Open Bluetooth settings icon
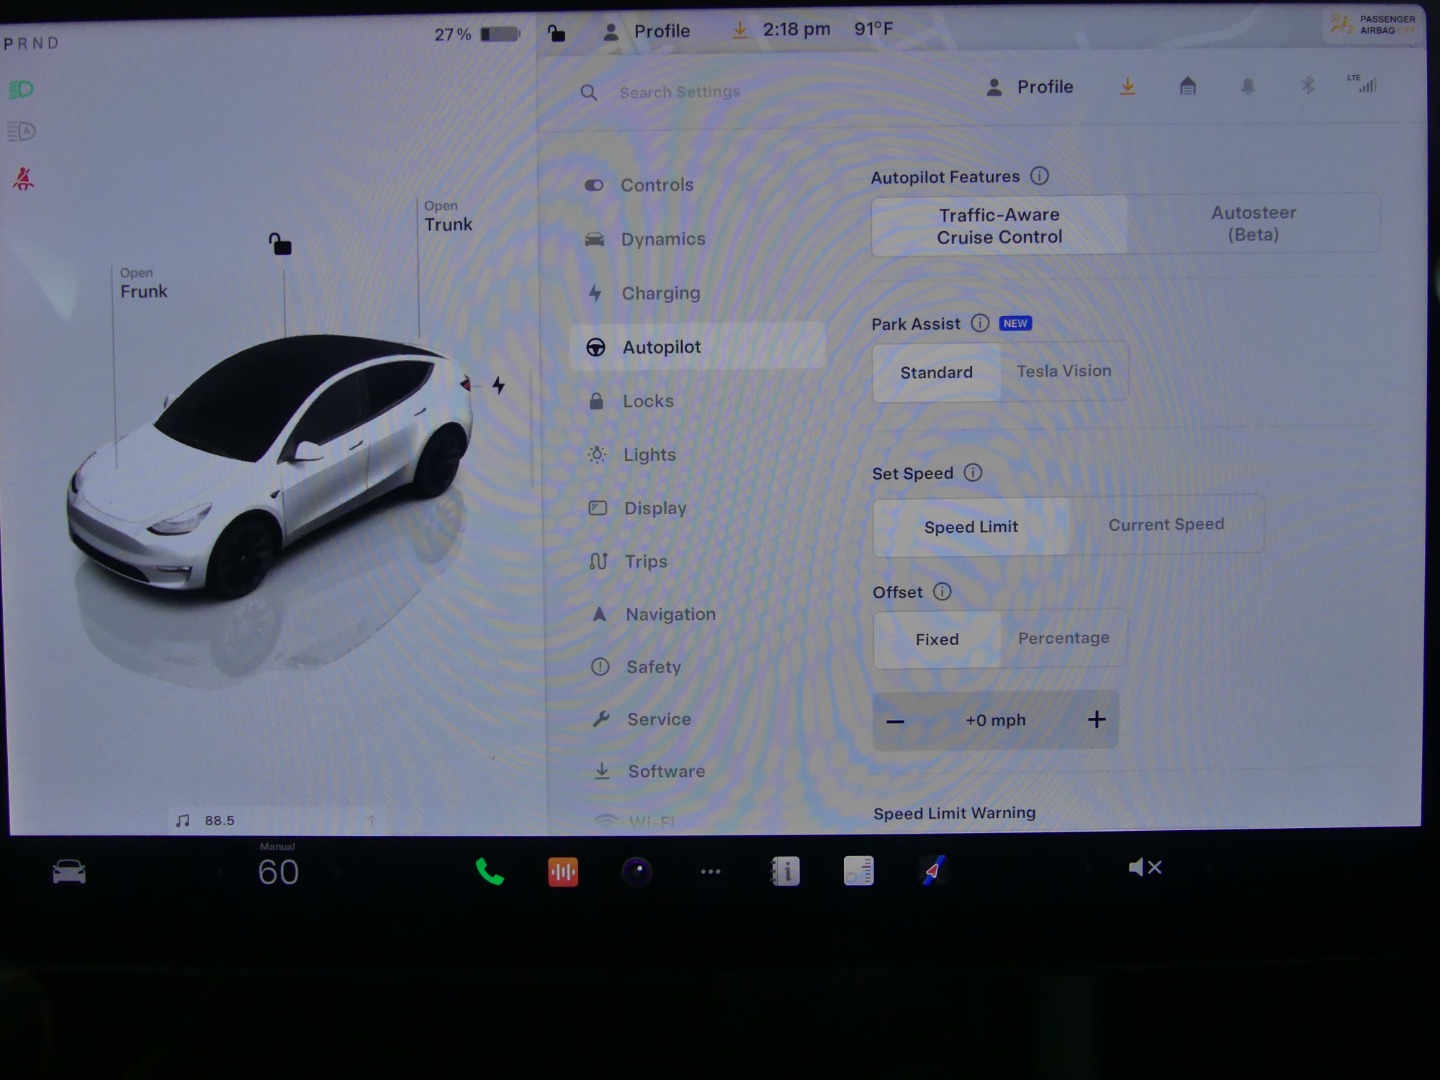This screenshot has height=1080, width=1440. [x=1308, y=85]
